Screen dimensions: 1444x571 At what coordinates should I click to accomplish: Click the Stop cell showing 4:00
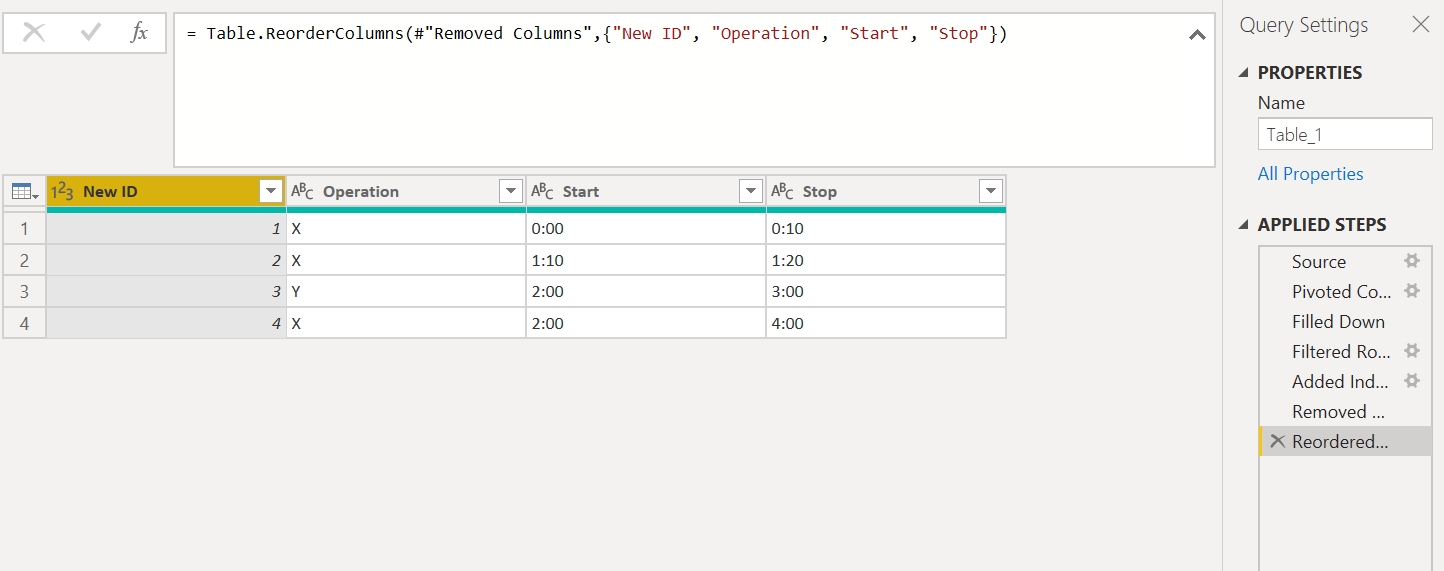(x=886, y=323)
